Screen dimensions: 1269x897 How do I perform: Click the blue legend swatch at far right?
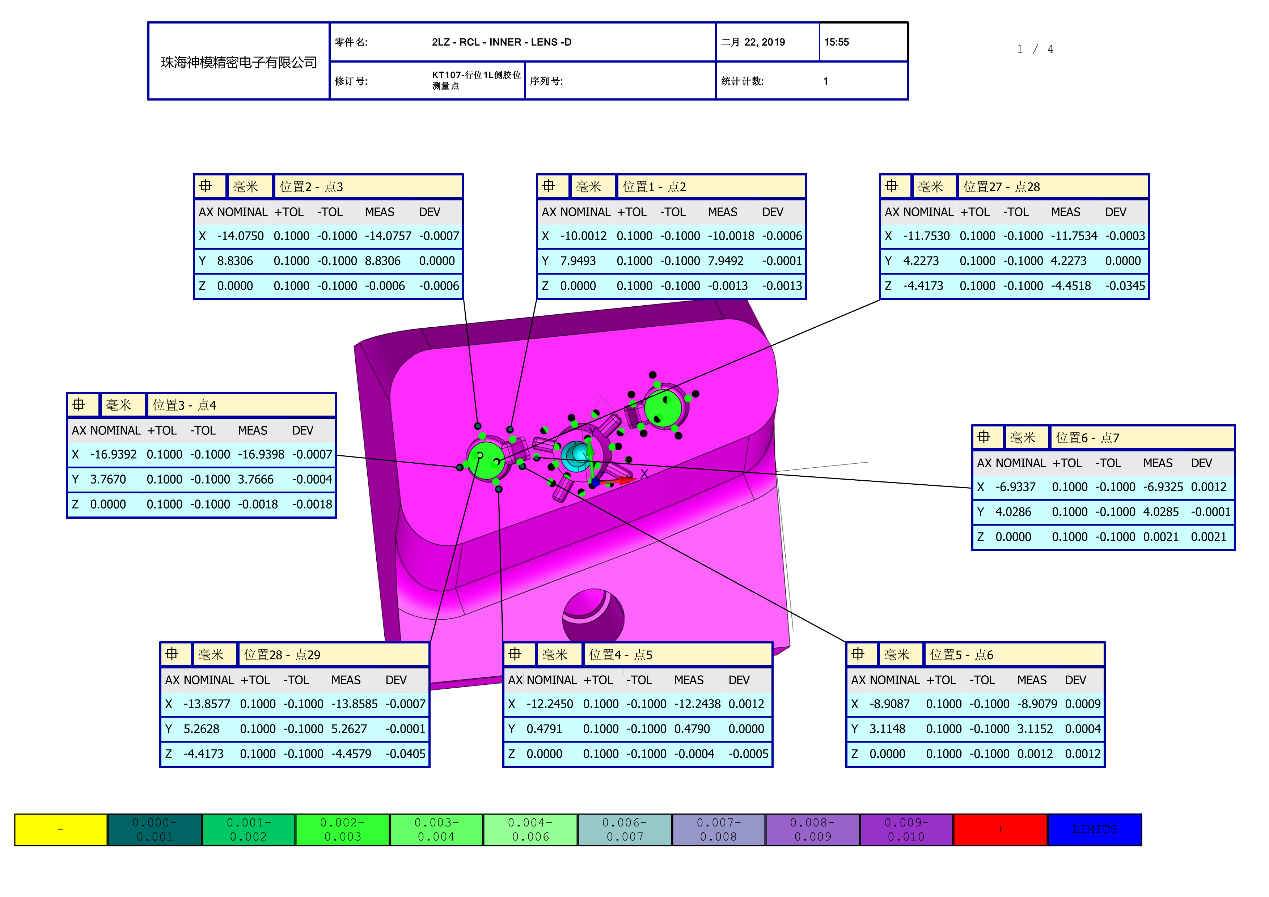point(1094,830)
